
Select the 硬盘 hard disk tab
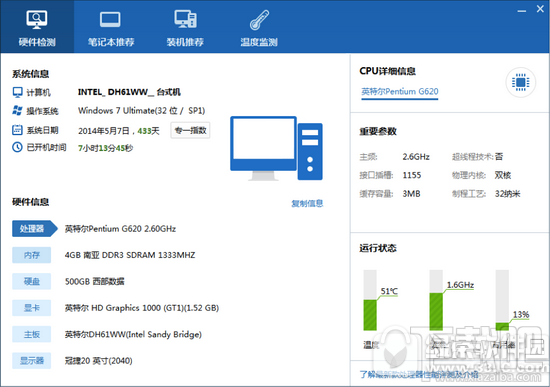coord(32,281)
